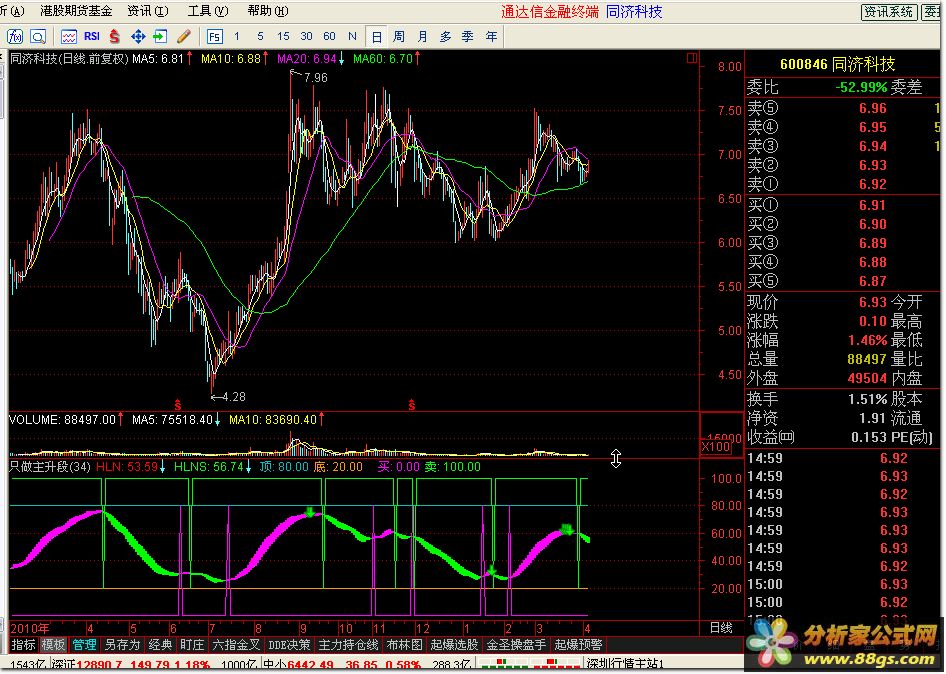Open the 工具(V) menu
This screenshot has height=674, width=946.
tap(208, 11)
